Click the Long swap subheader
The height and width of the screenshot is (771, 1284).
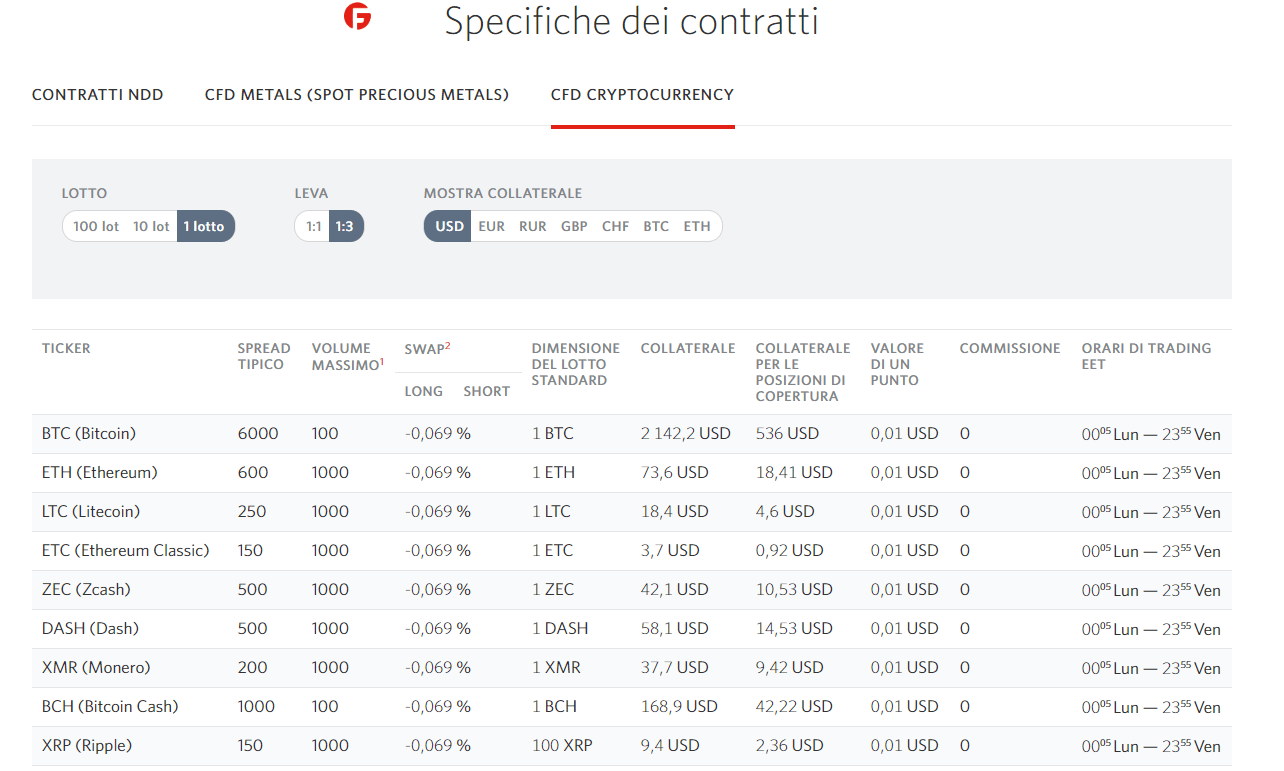(424, 391)
